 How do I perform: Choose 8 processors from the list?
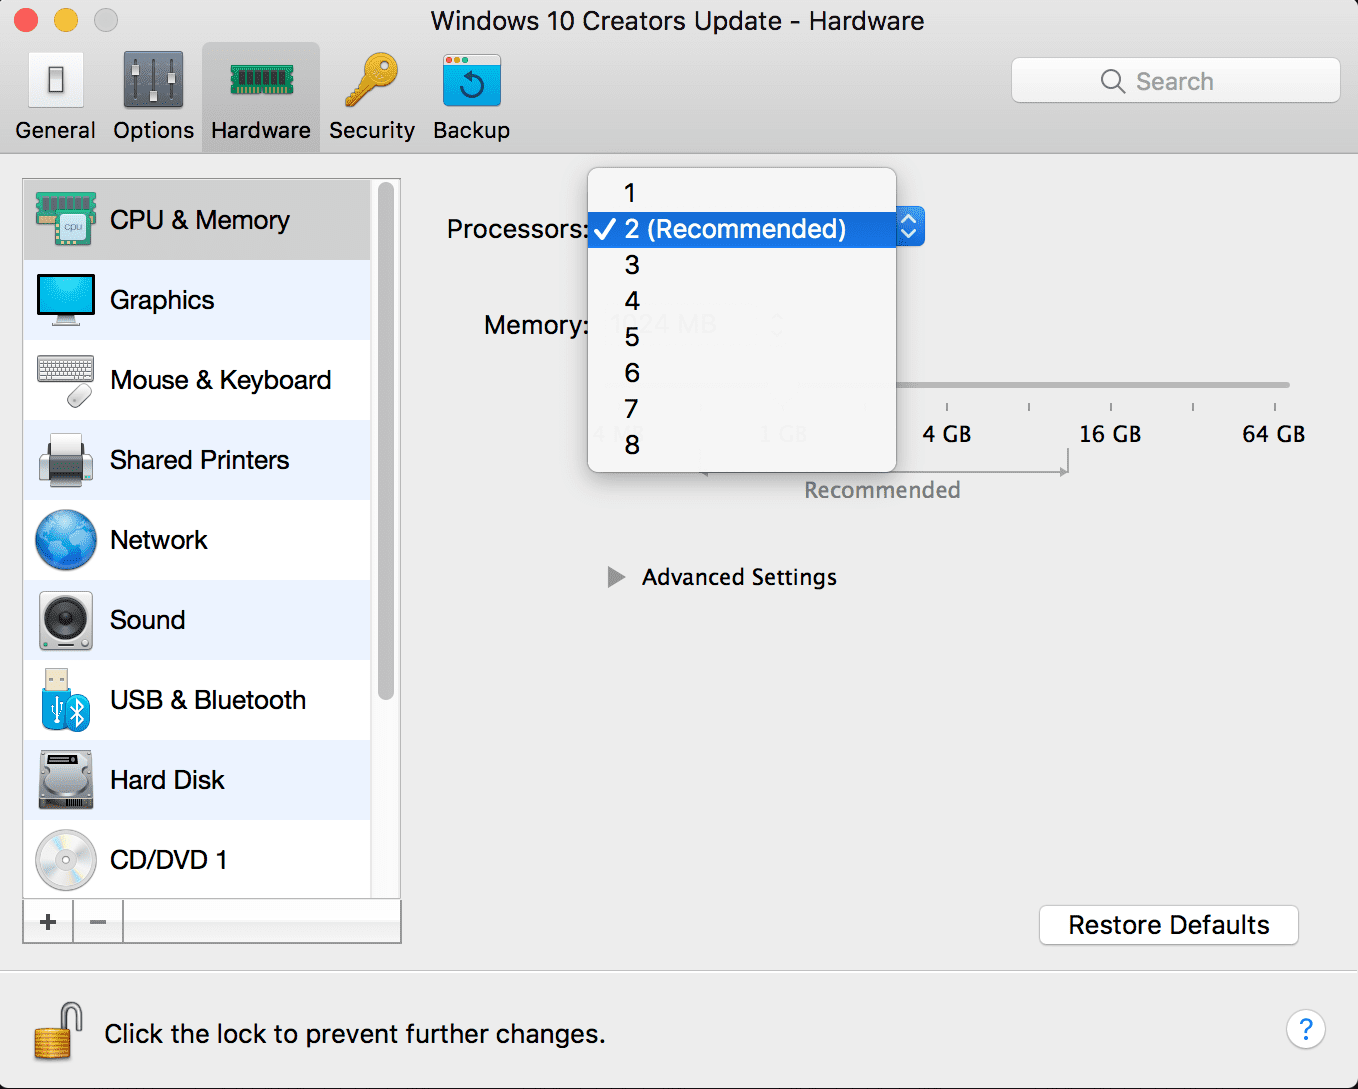742,445
